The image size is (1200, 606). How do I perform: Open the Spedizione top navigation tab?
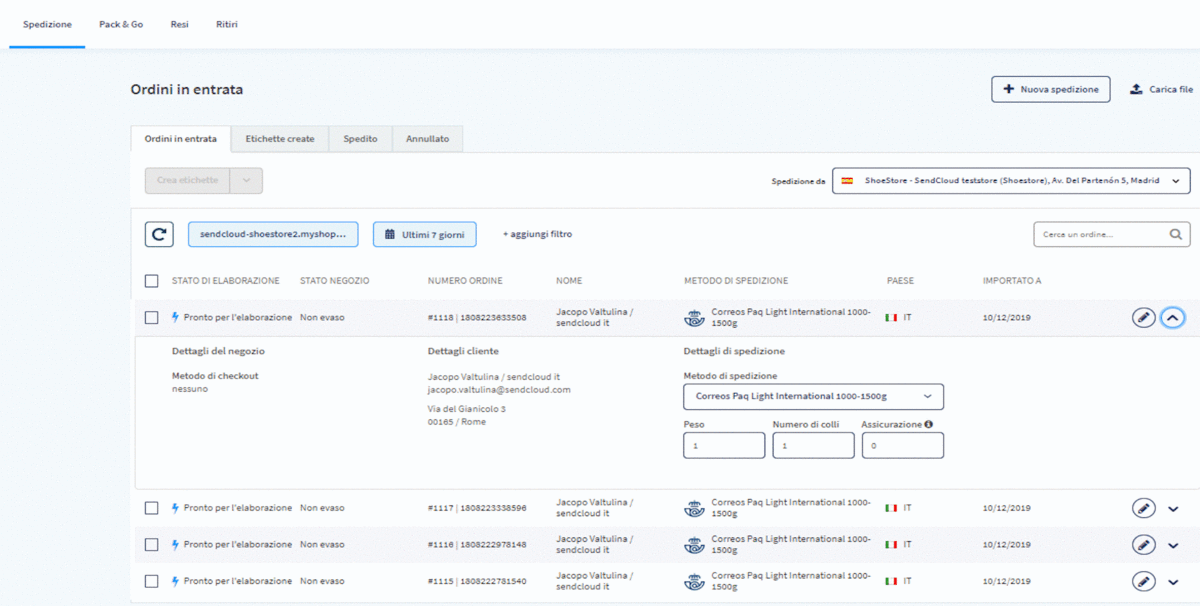[47, 24]
